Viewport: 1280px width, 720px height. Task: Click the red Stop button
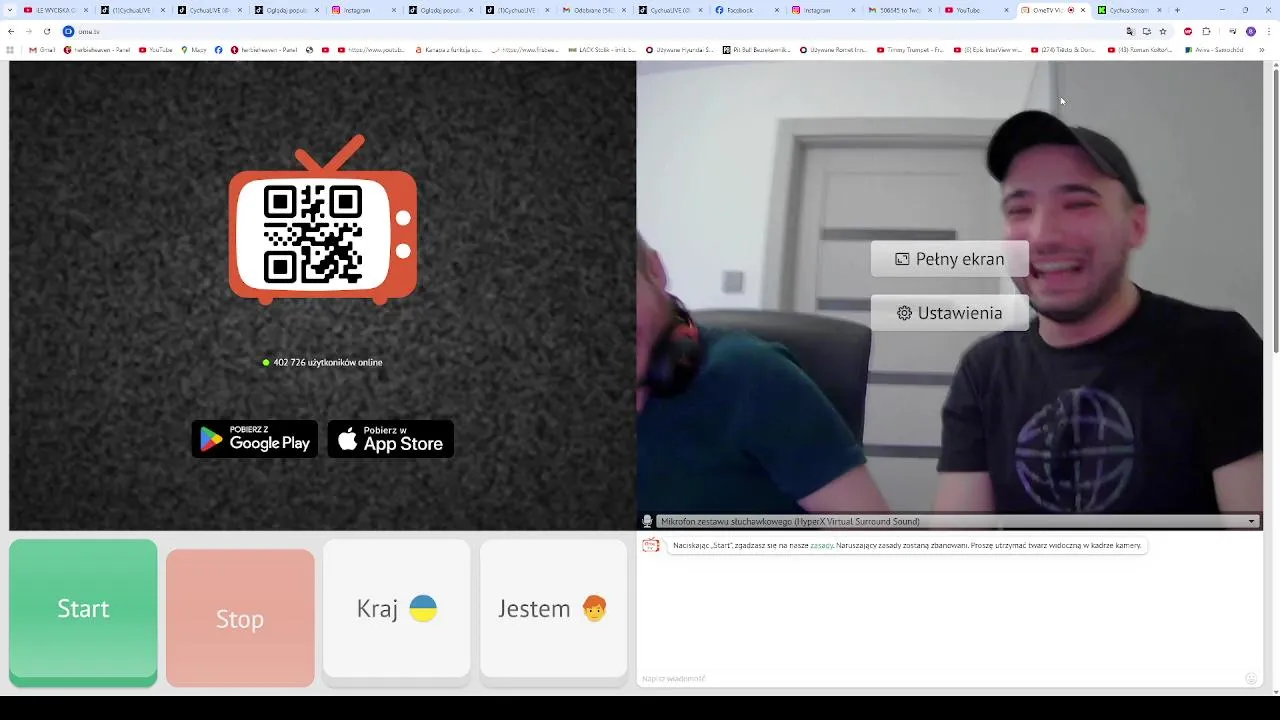240,618
